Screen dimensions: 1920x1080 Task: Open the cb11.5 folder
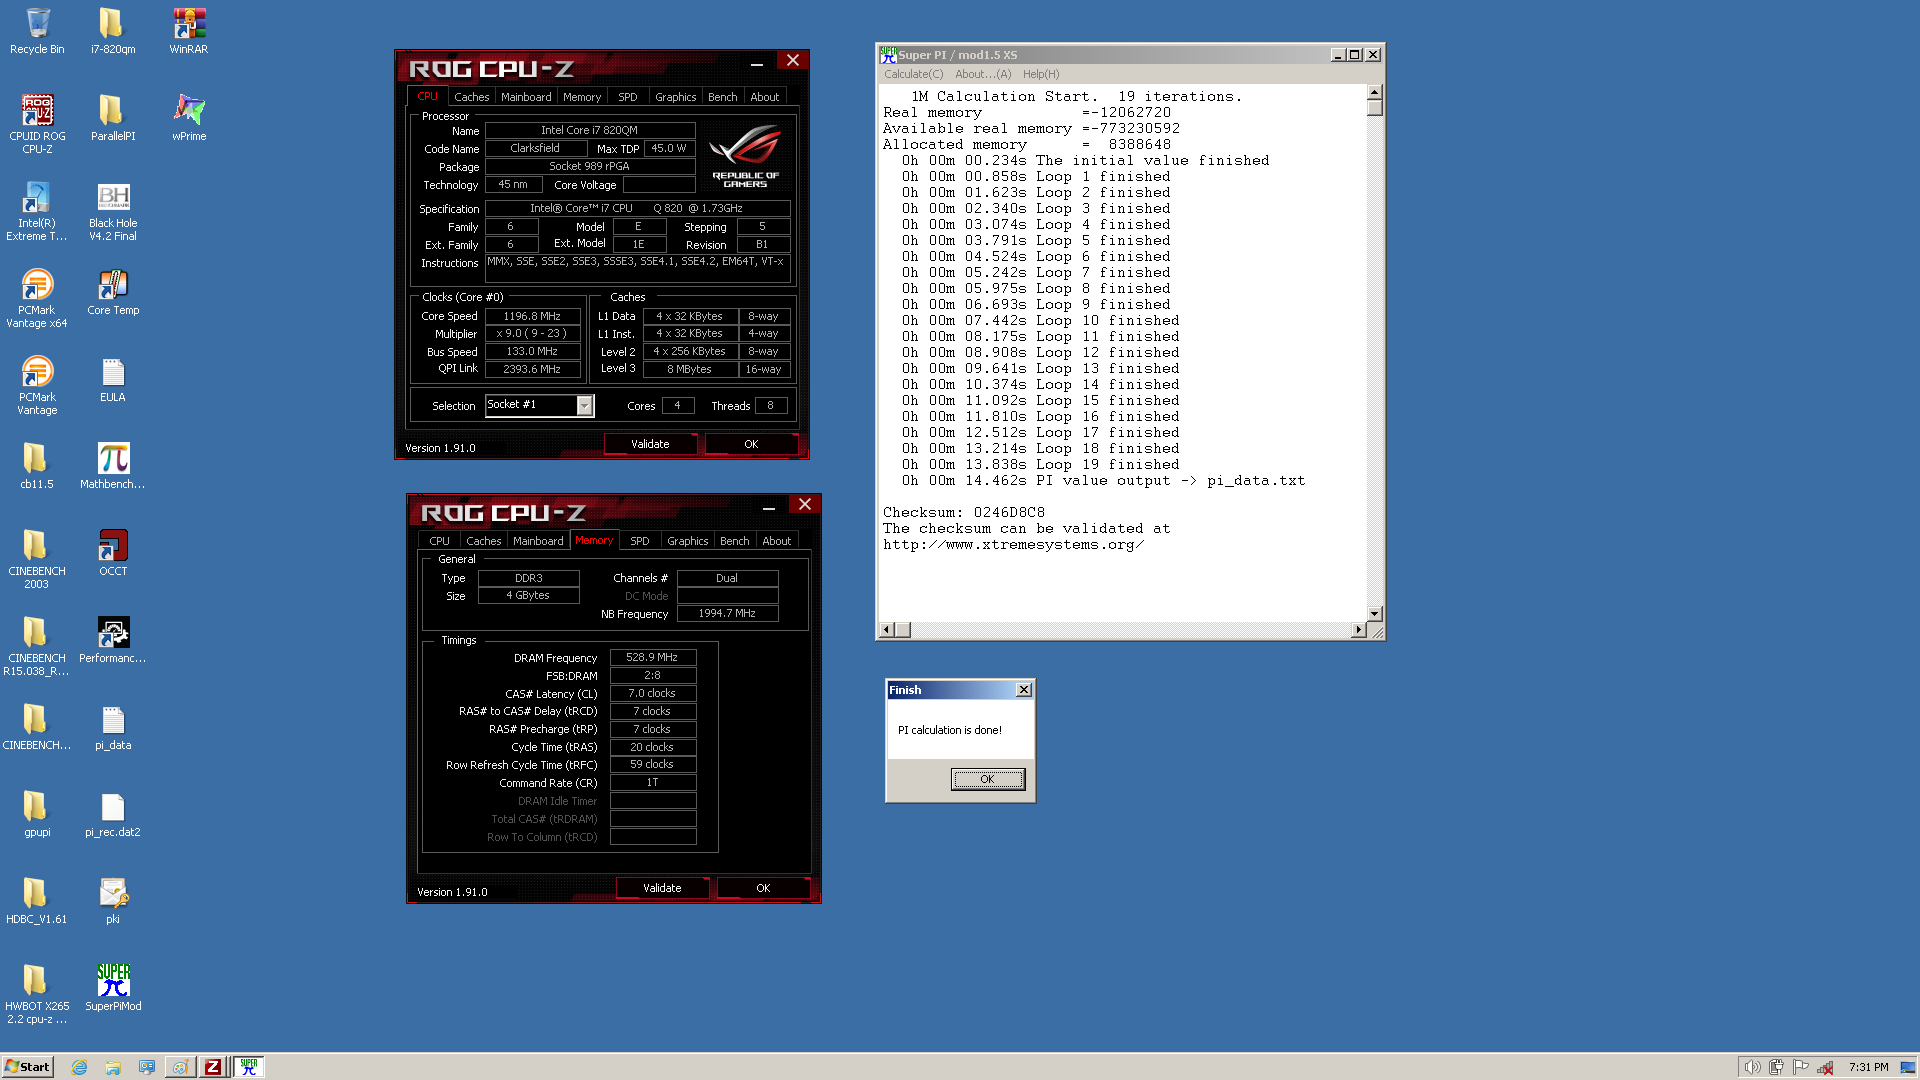click(x=37, y=465)
